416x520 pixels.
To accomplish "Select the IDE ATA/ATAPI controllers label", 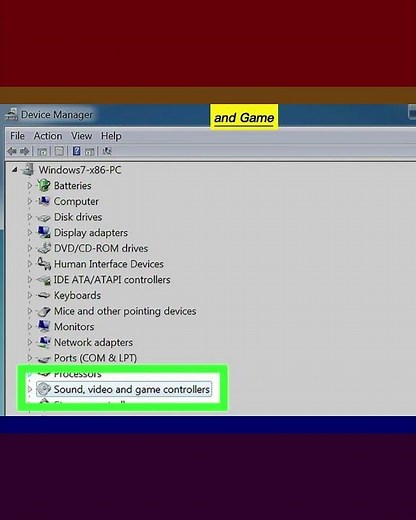I will (x=112, y=280).
